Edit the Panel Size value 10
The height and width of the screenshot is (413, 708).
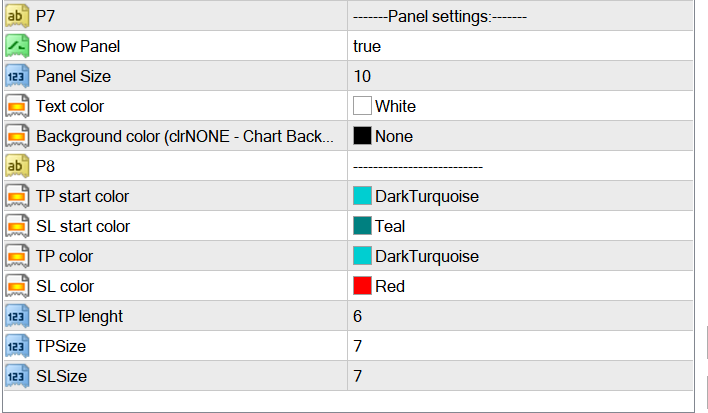click(x=520, y=76)
